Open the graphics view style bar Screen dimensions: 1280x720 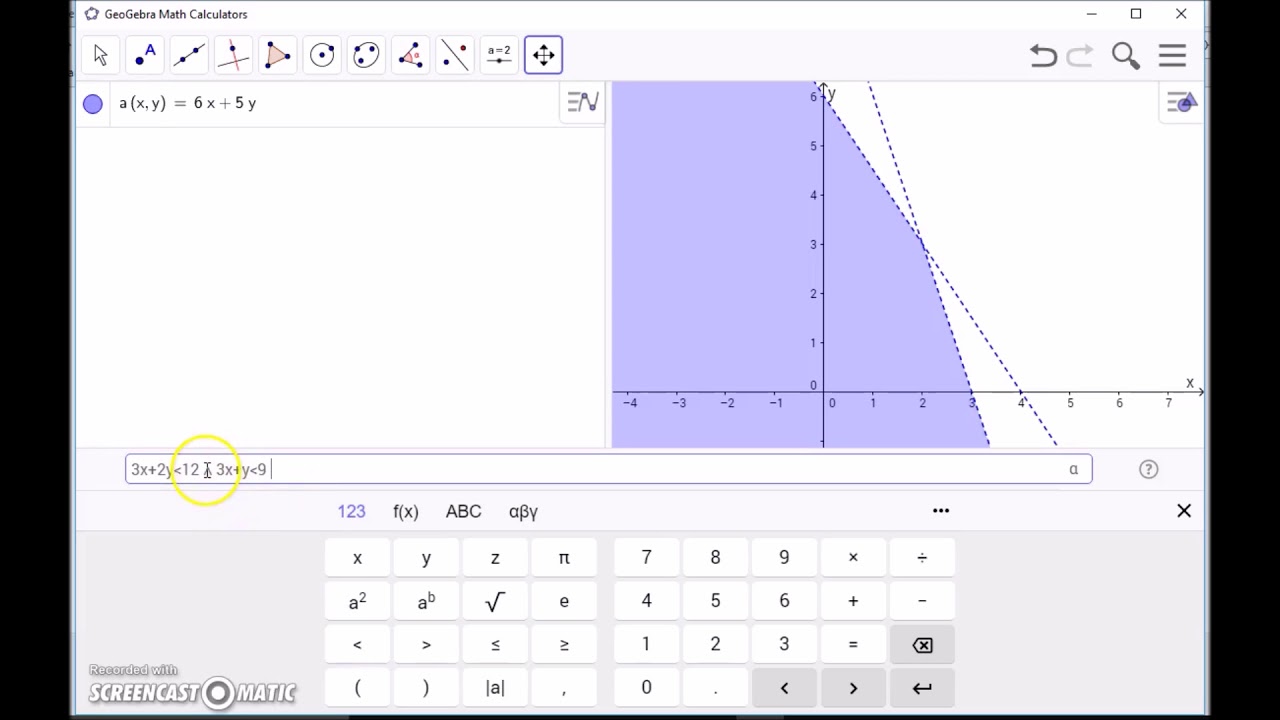[1181, 102]
